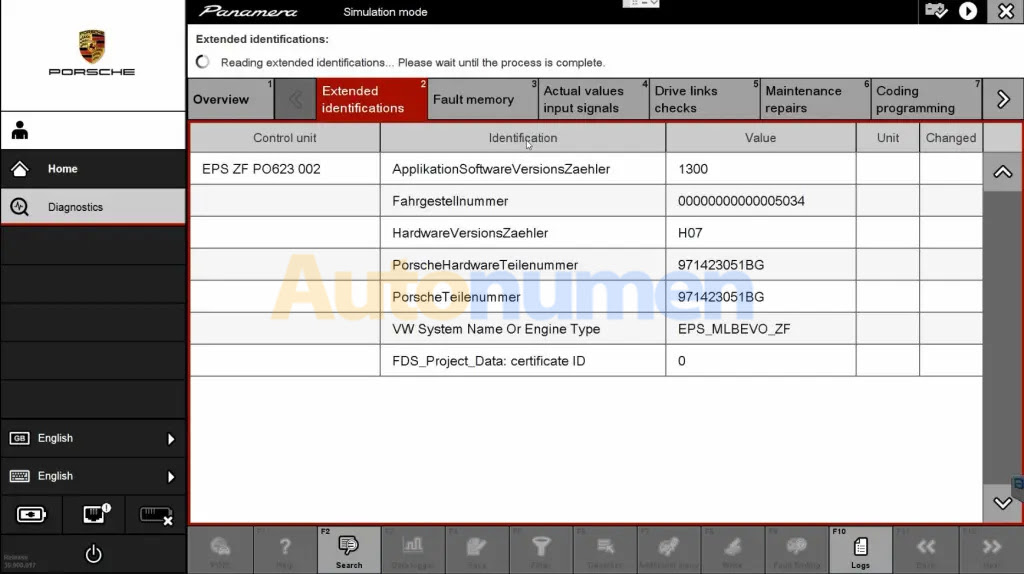Go to Home in the sidebar
This screenshot has height=574, width=1024.
(92, 169)
